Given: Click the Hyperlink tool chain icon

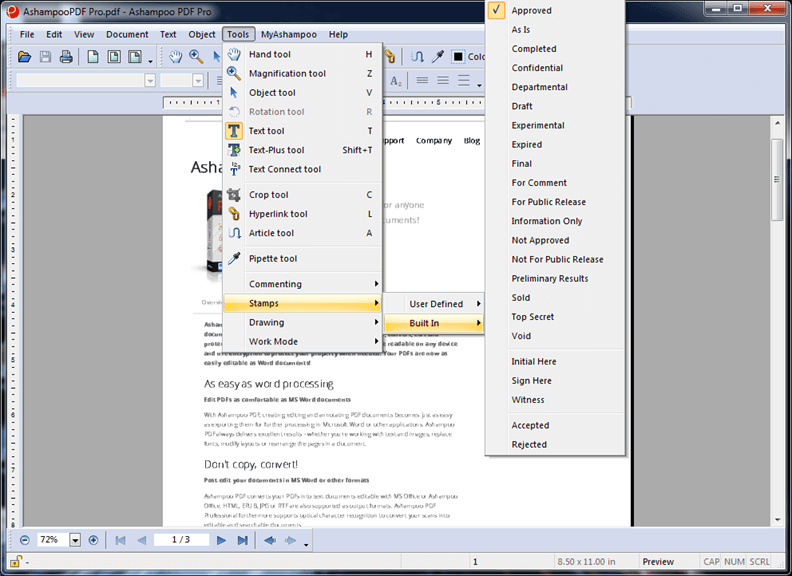Looking at the screenshot, I should coord(234,214).
